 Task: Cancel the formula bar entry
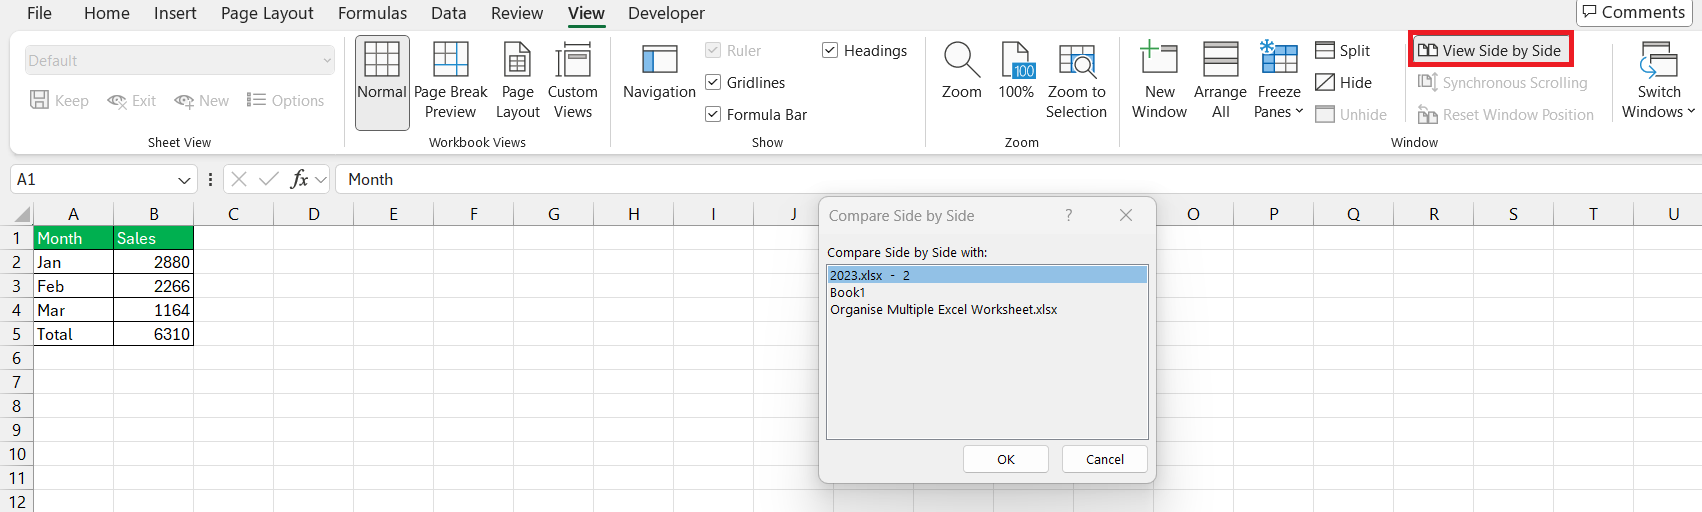[239, 179]
